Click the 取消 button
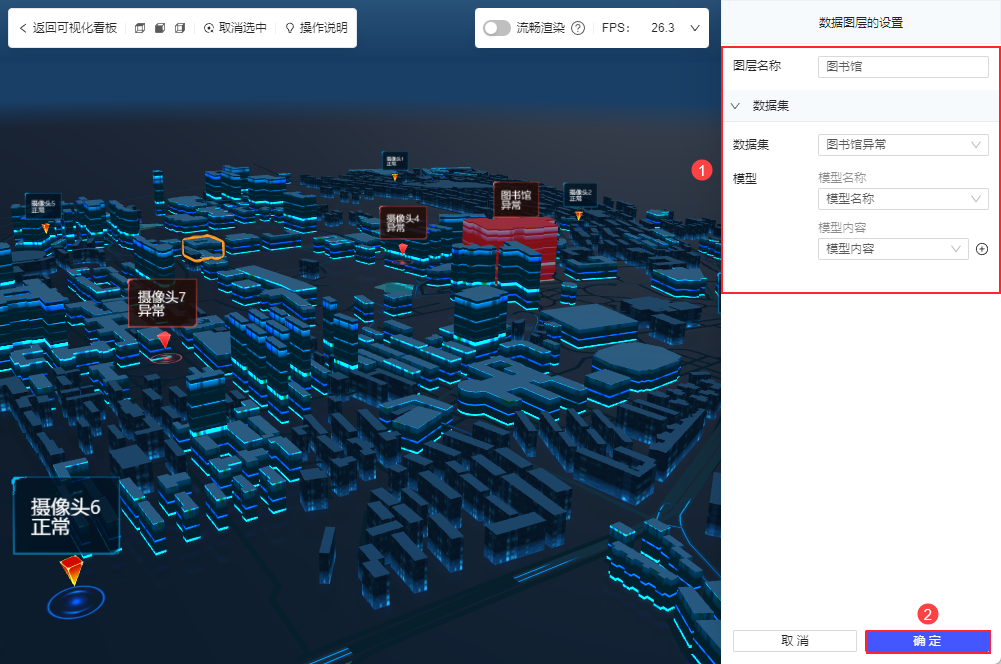1001x664 pixels. point(795,640)
